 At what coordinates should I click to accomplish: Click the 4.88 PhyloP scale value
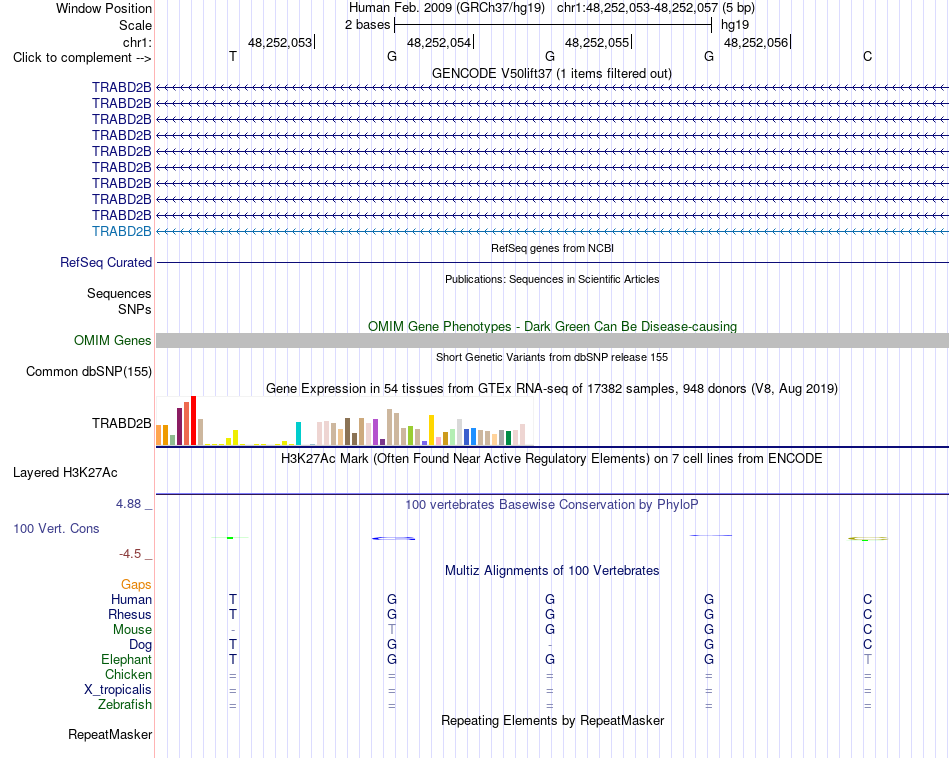(x=128, y=504)
